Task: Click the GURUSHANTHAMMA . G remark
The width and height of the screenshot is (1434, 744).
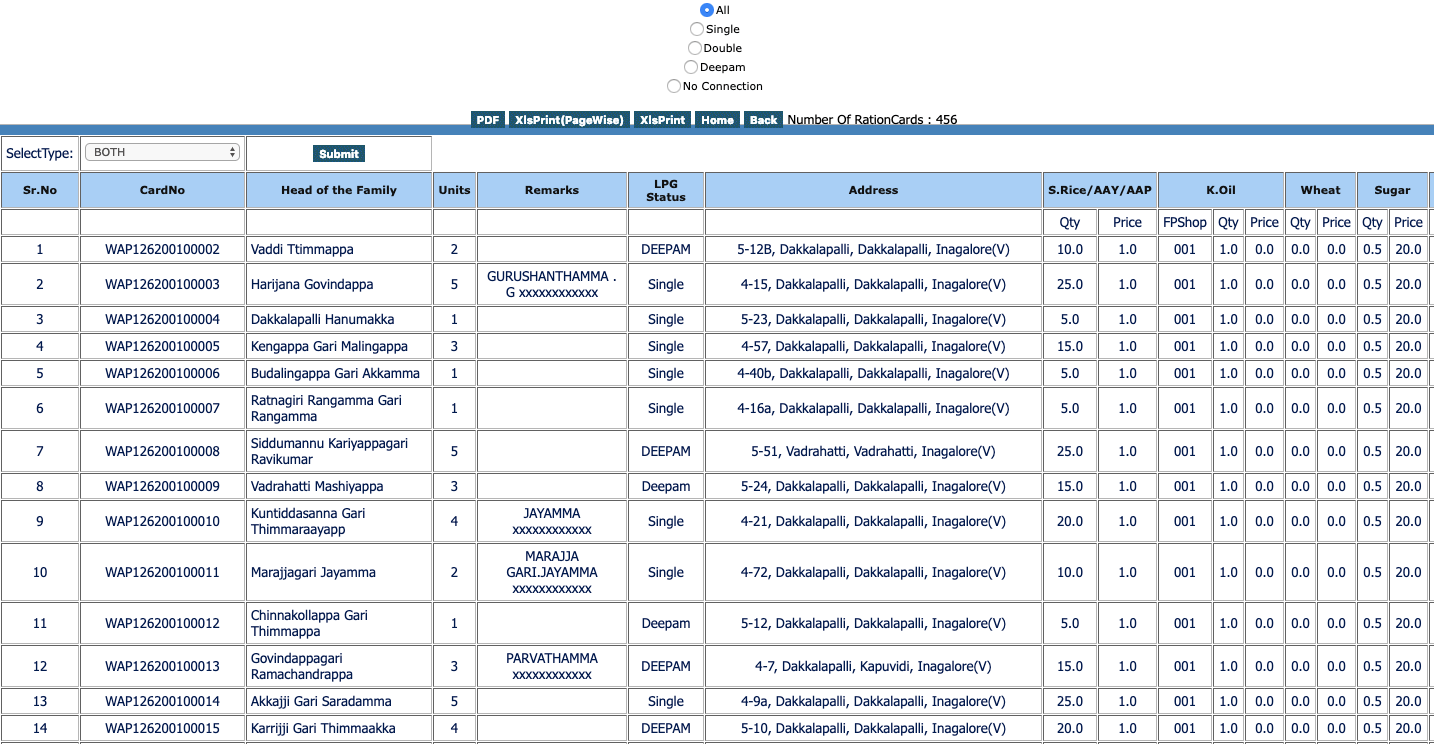Action: point(552,284)
